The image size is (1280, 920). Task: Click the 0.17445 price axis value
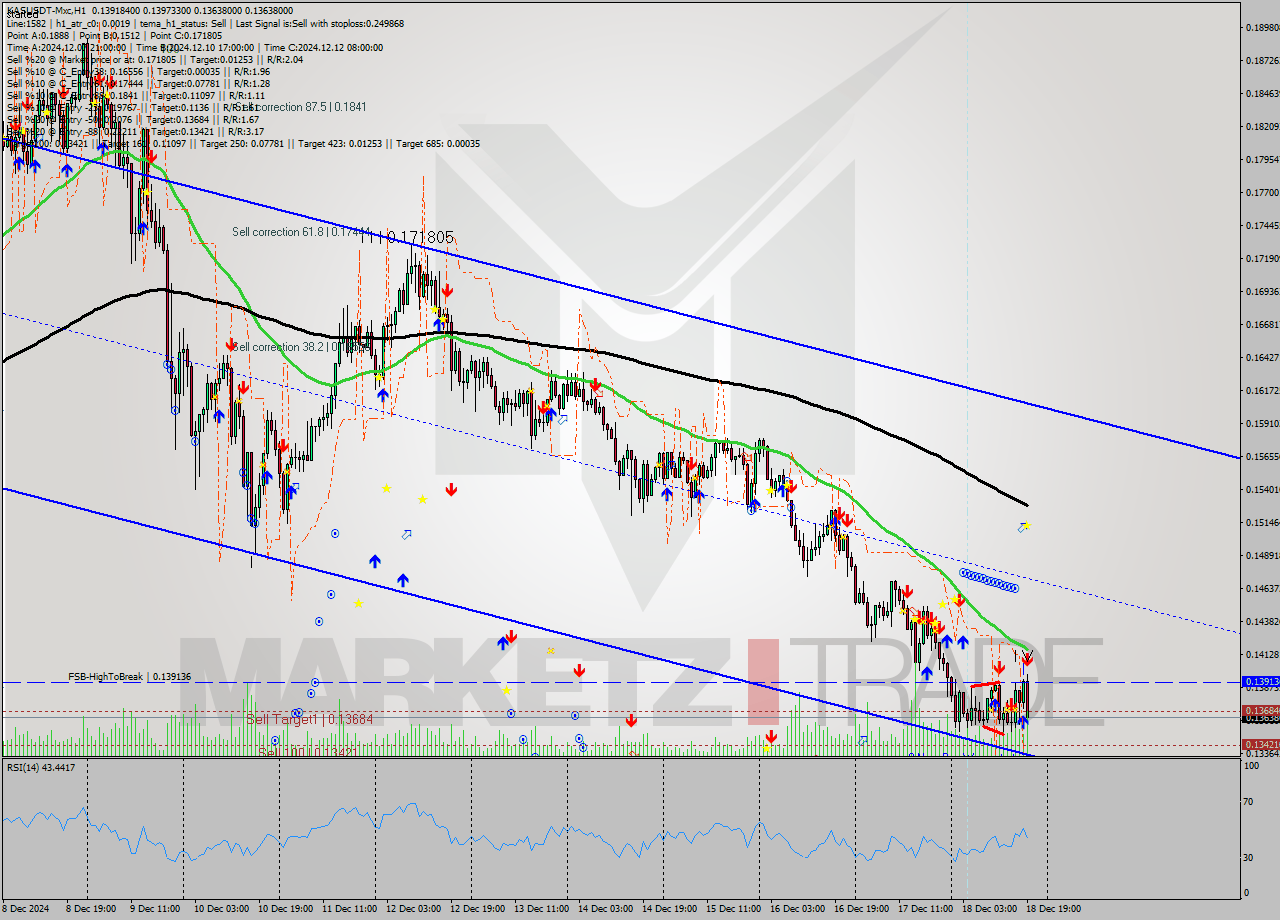tap(1261, 225)
